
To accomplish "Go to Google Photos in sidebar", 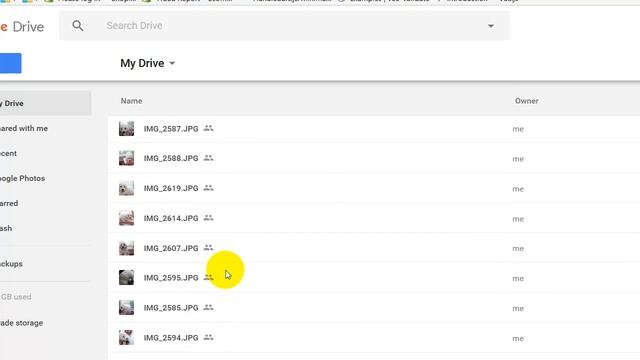I will pos(22,178).
